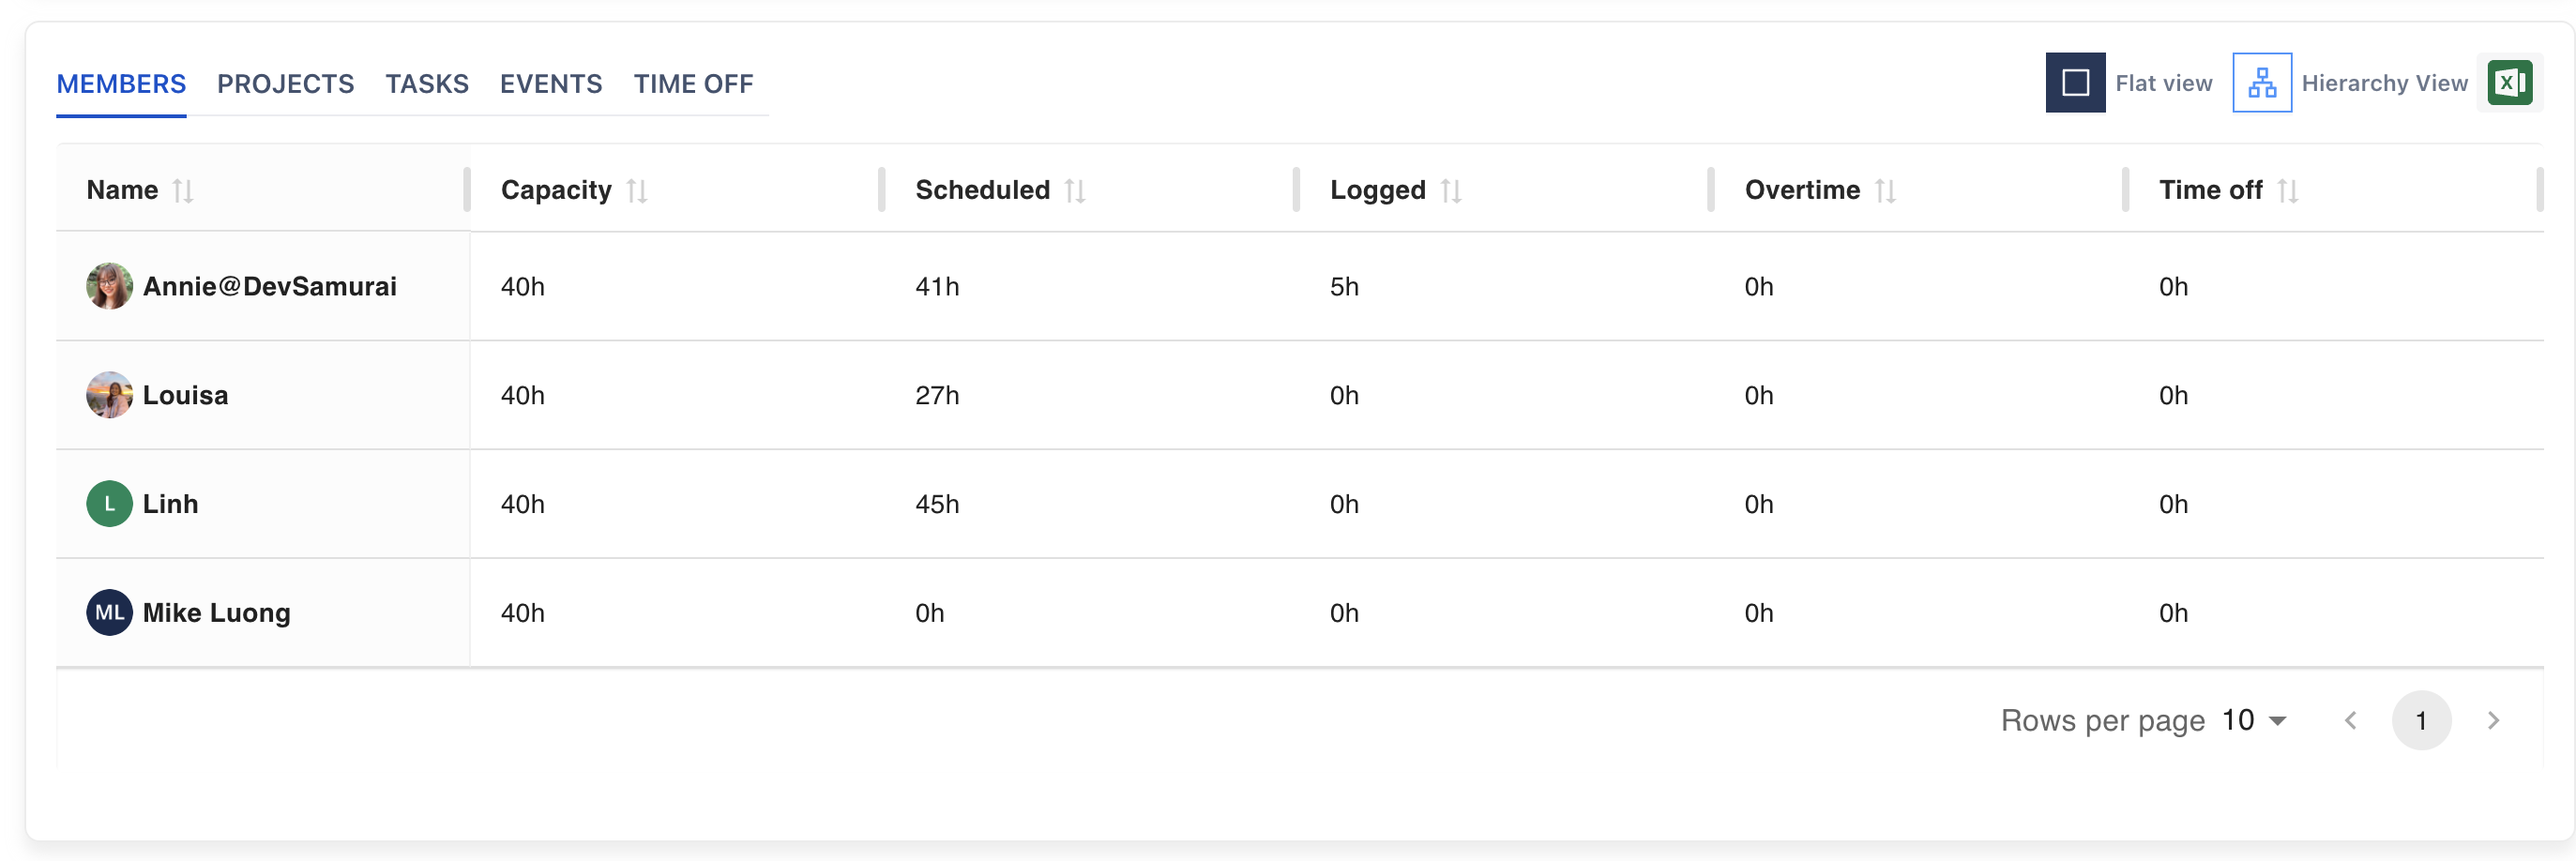Open Rows per page dropdown
The height and width of the screenshot is (861, 2576).
[x=2254, y=720]
